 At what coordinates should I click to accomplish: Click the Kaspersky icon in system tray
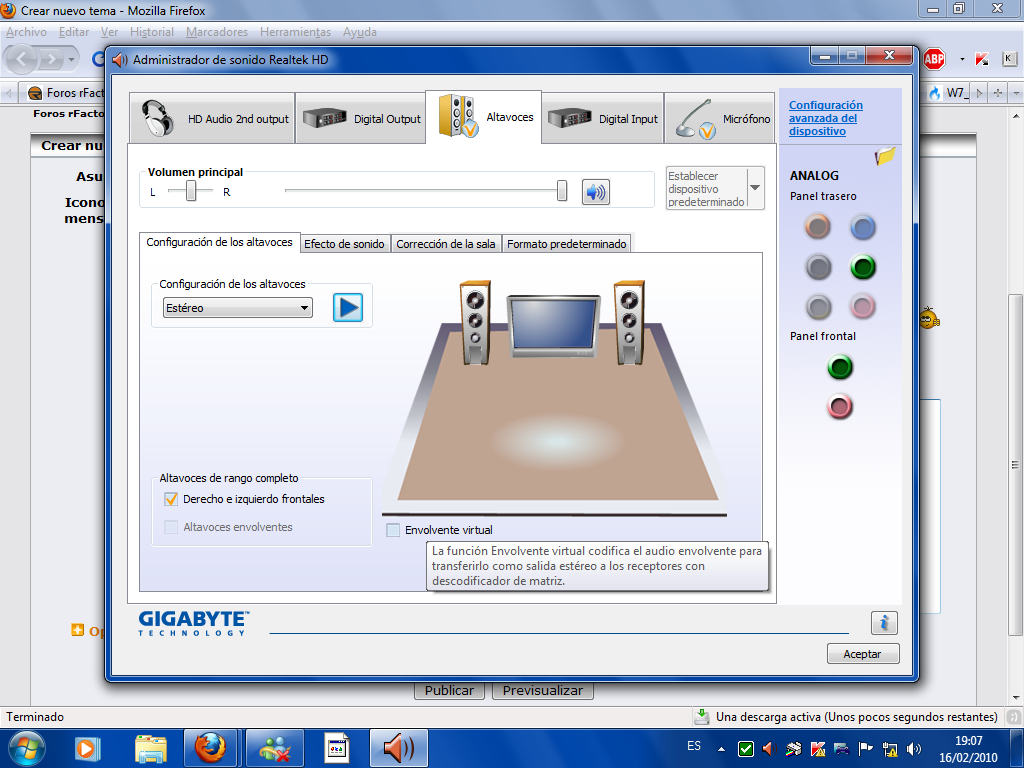point(817,748)
